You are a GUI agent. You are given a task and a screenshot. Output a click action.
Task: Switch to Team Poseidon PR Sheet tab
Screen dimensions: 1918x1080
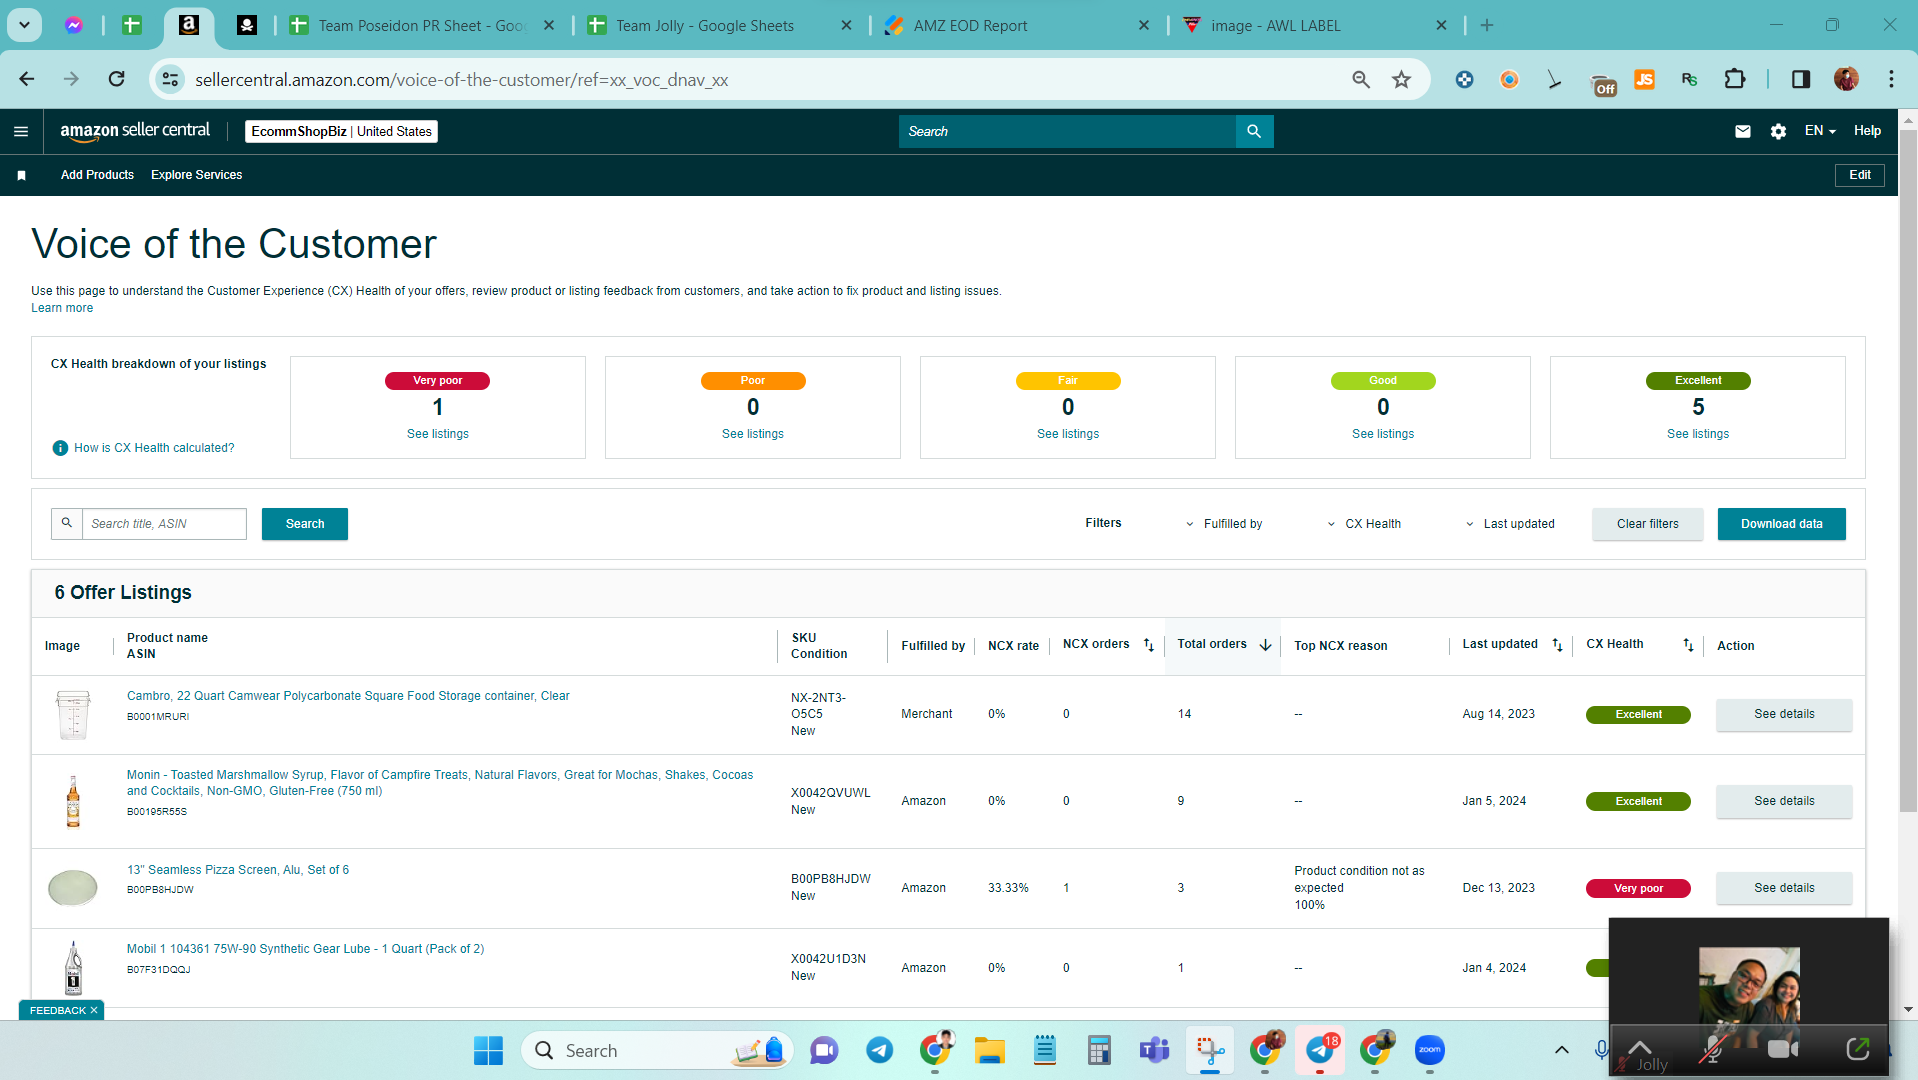point(422,26)
